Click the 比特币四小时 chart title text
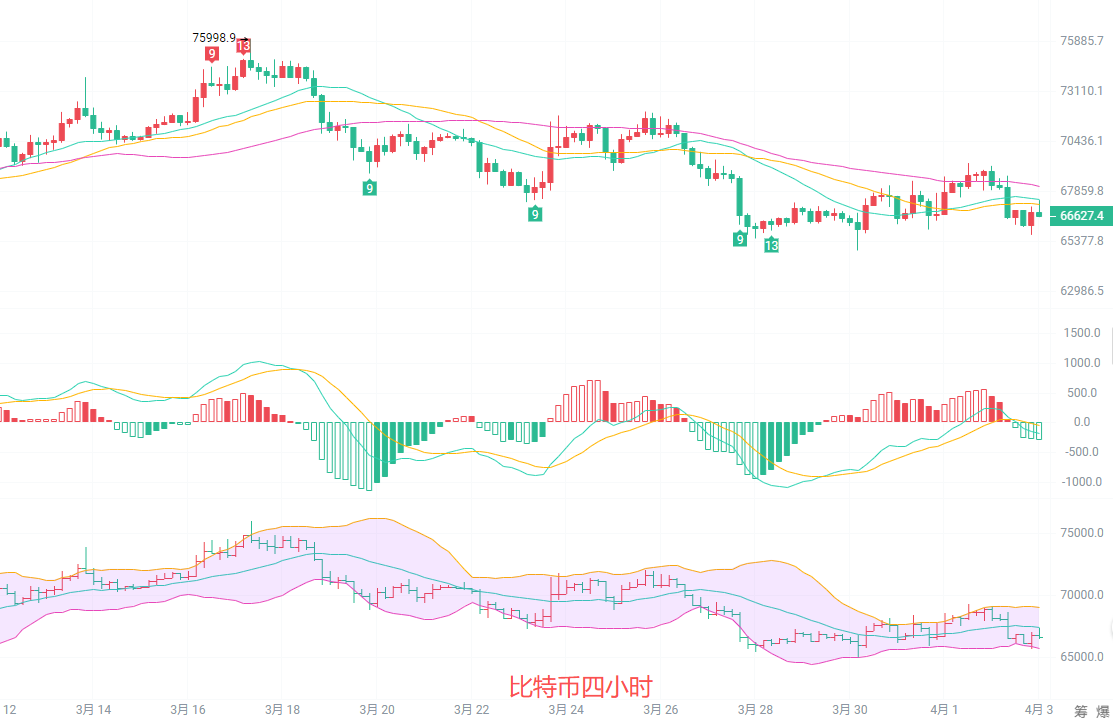 click(580, 687)
